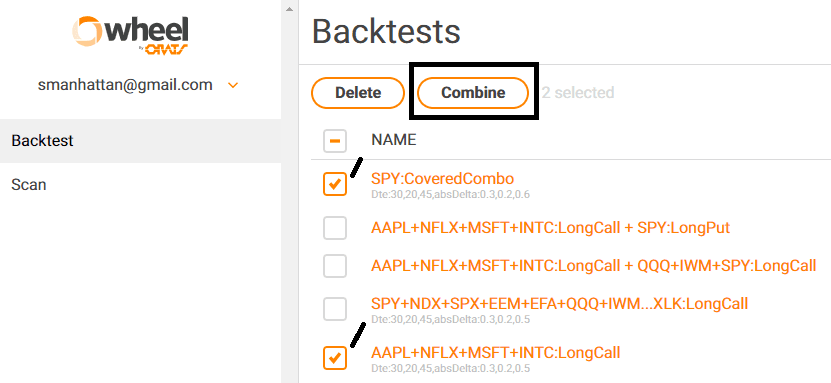Viewport: 831px width, 383px height.
Task: Open the AAPL+NFLX+MSFT+INTC:LongCall backtest
Action: (x=496, y=352)
